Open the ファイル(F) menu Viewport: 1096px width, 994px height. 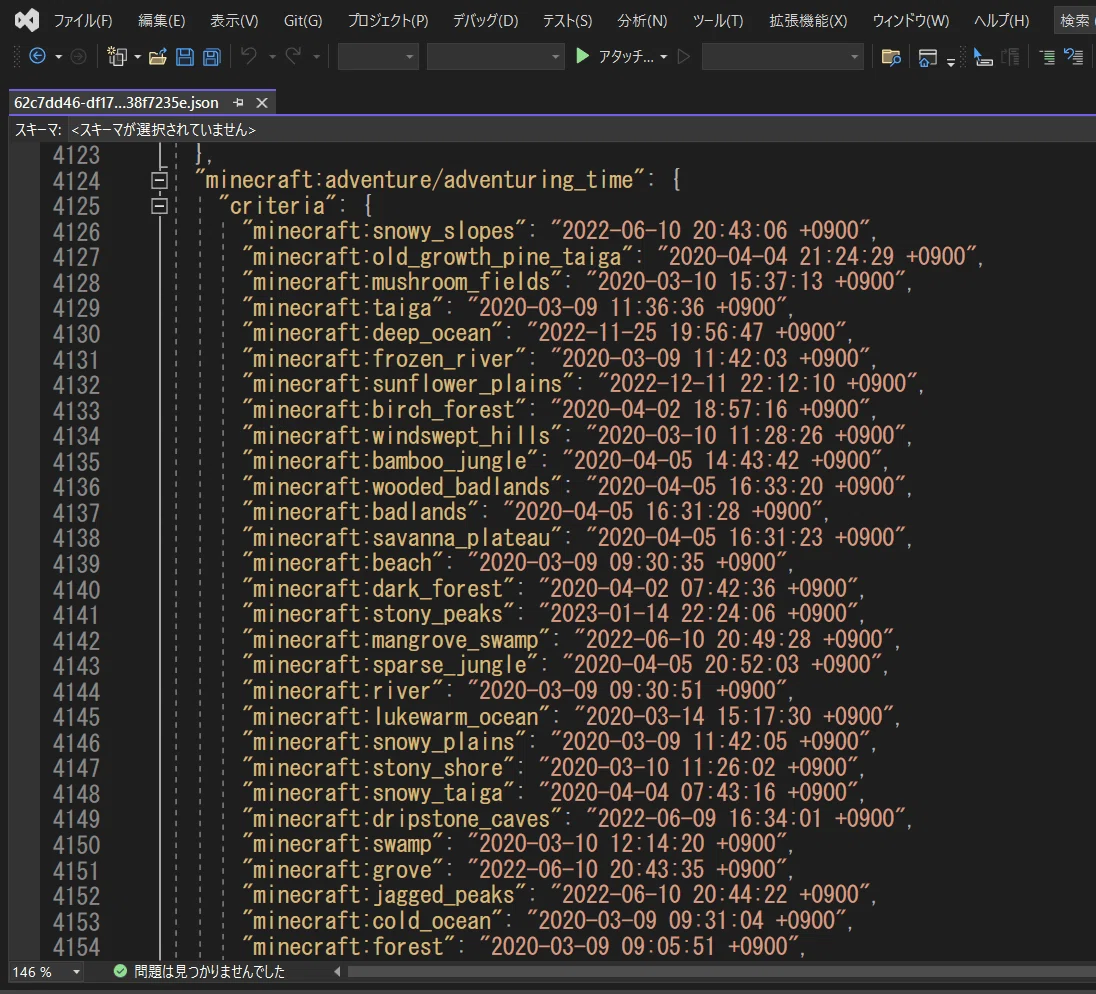click(x=82, y=21)
